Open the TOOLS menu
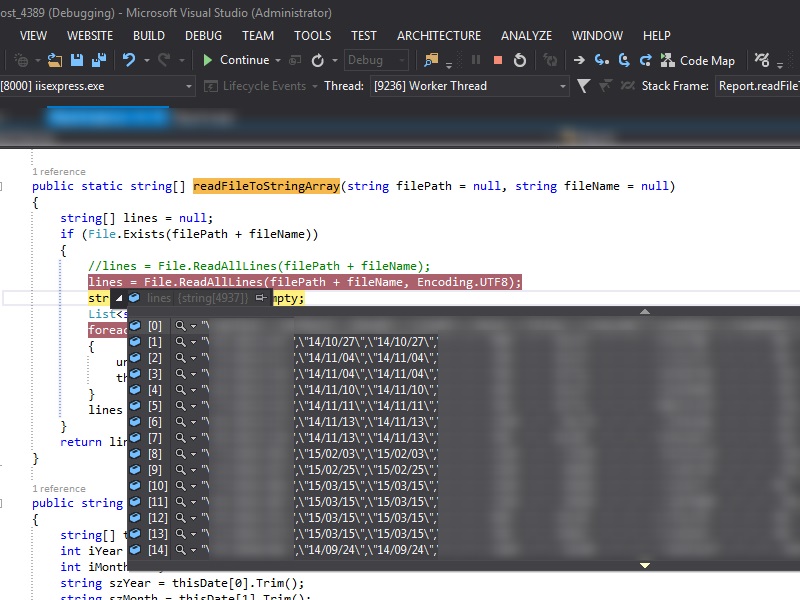This screenshot has width=800, height=600. pos(312,36)
